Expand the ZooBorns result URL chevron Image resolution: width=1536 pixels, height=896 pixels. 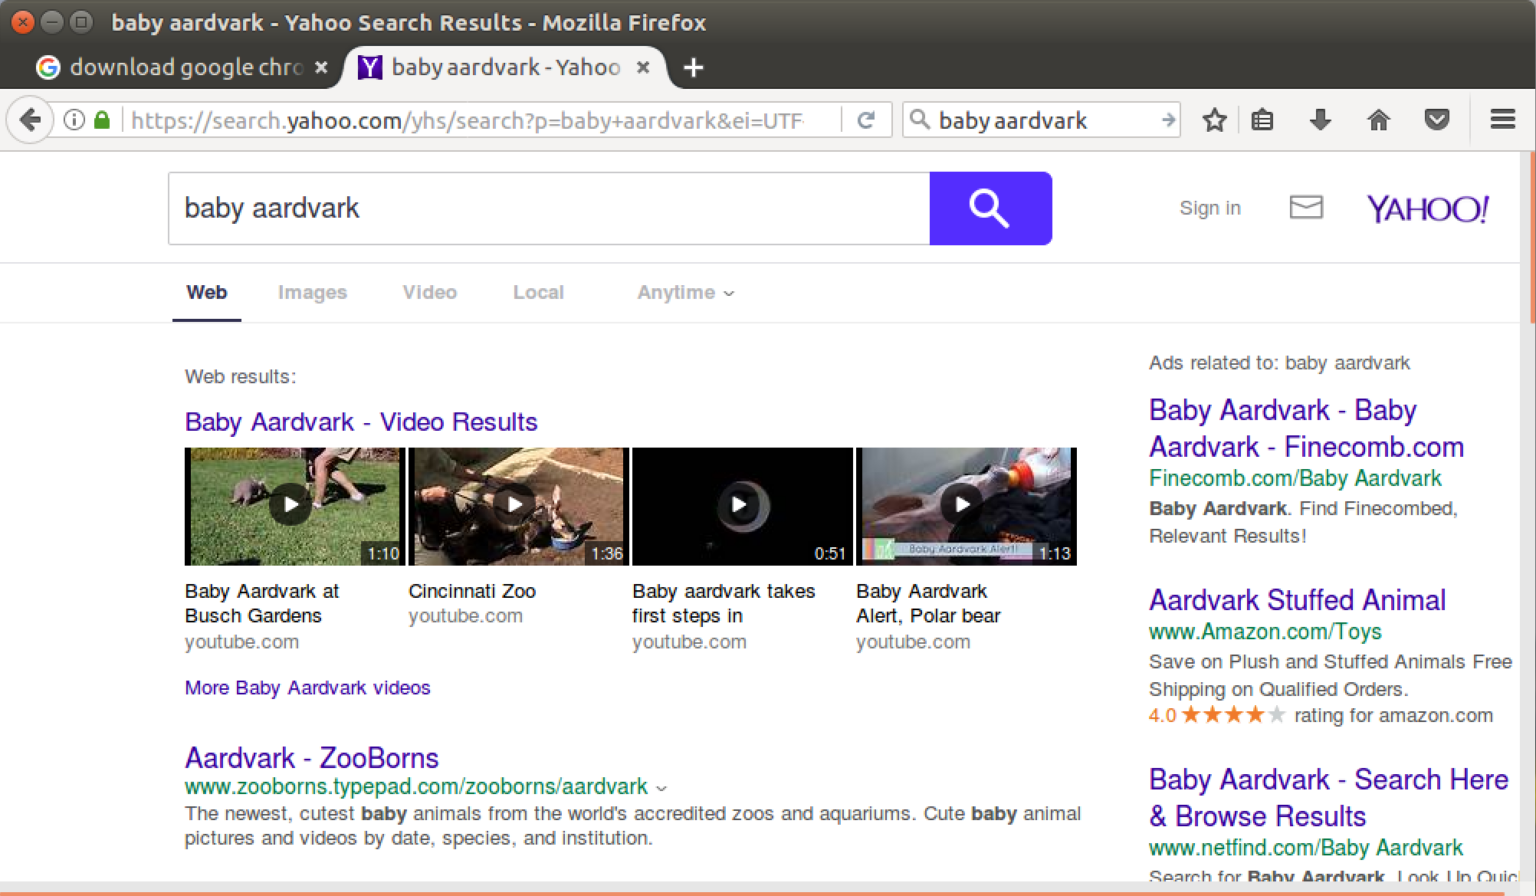click(662, 788)
